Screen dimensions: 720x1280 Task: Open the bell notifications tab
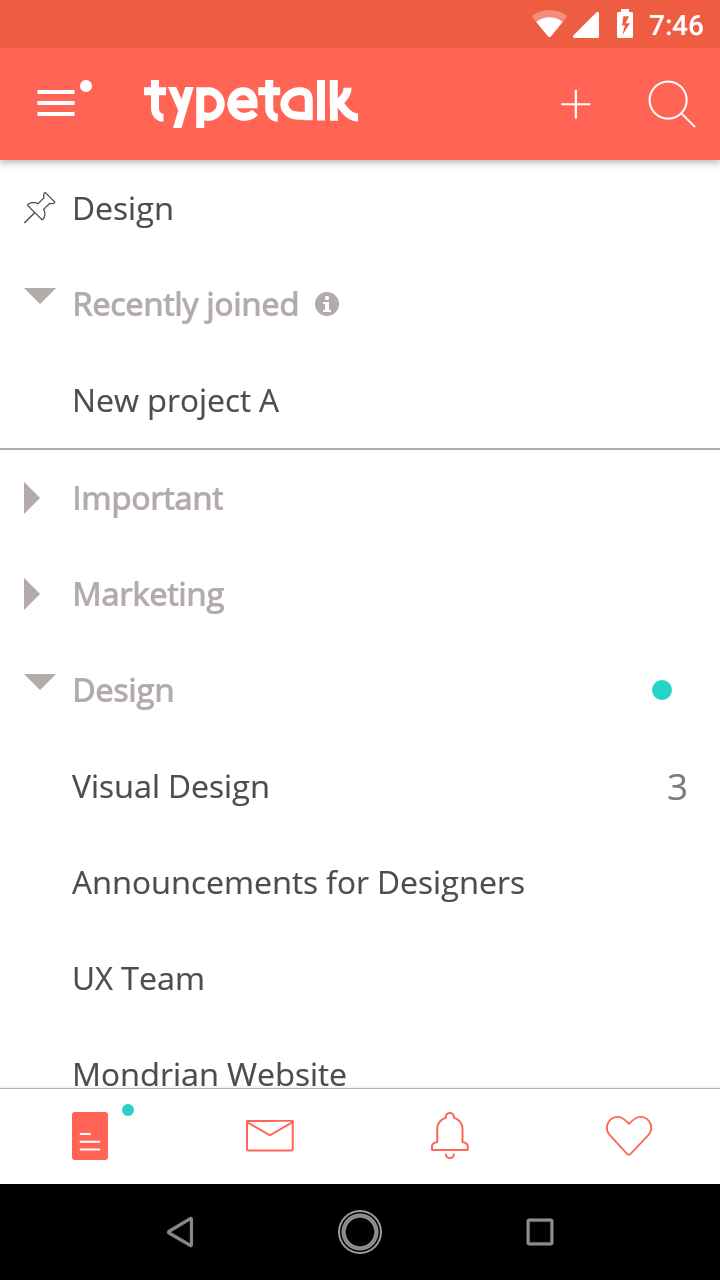pyautogui.click(x=450, y=1135)
